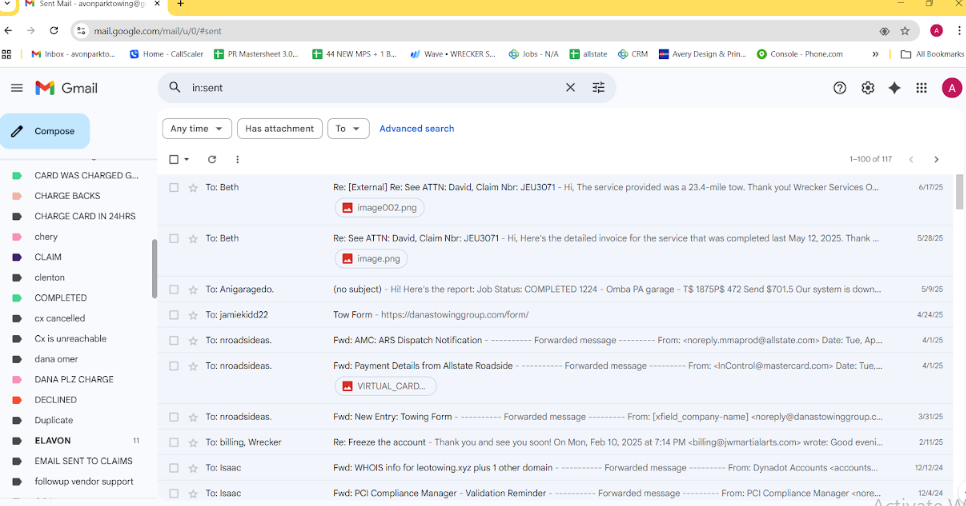966x506 pixels.
Task: Star the email to jamiekidd22
Action: click(193, 315)
